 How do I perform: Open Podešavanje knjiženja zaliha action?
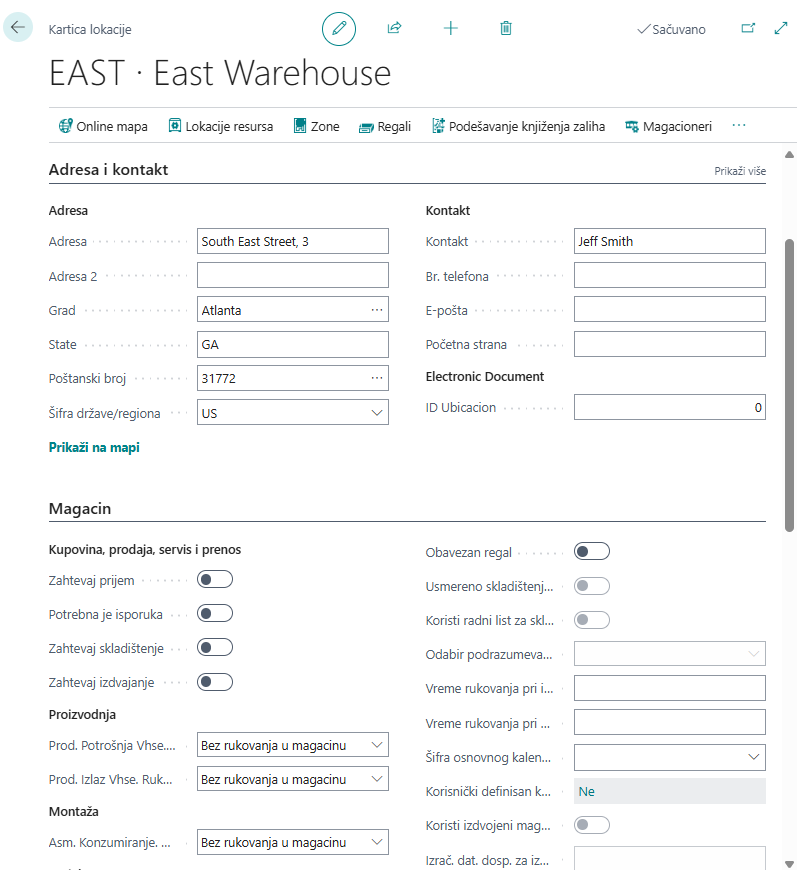pos(518,126)
